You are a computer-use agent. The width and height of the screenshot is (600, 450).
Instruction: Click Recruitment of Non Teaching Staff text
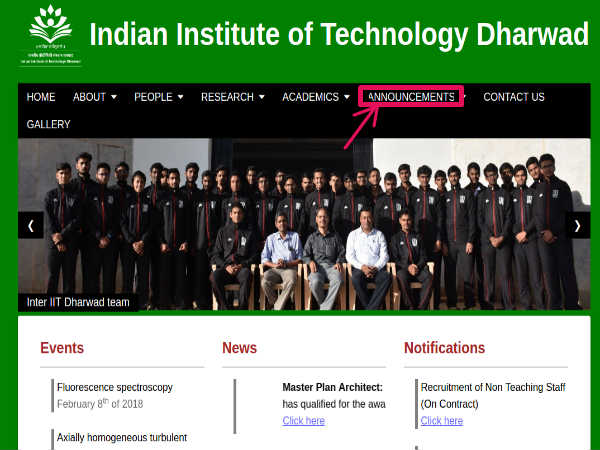click(x=493, y=387)
